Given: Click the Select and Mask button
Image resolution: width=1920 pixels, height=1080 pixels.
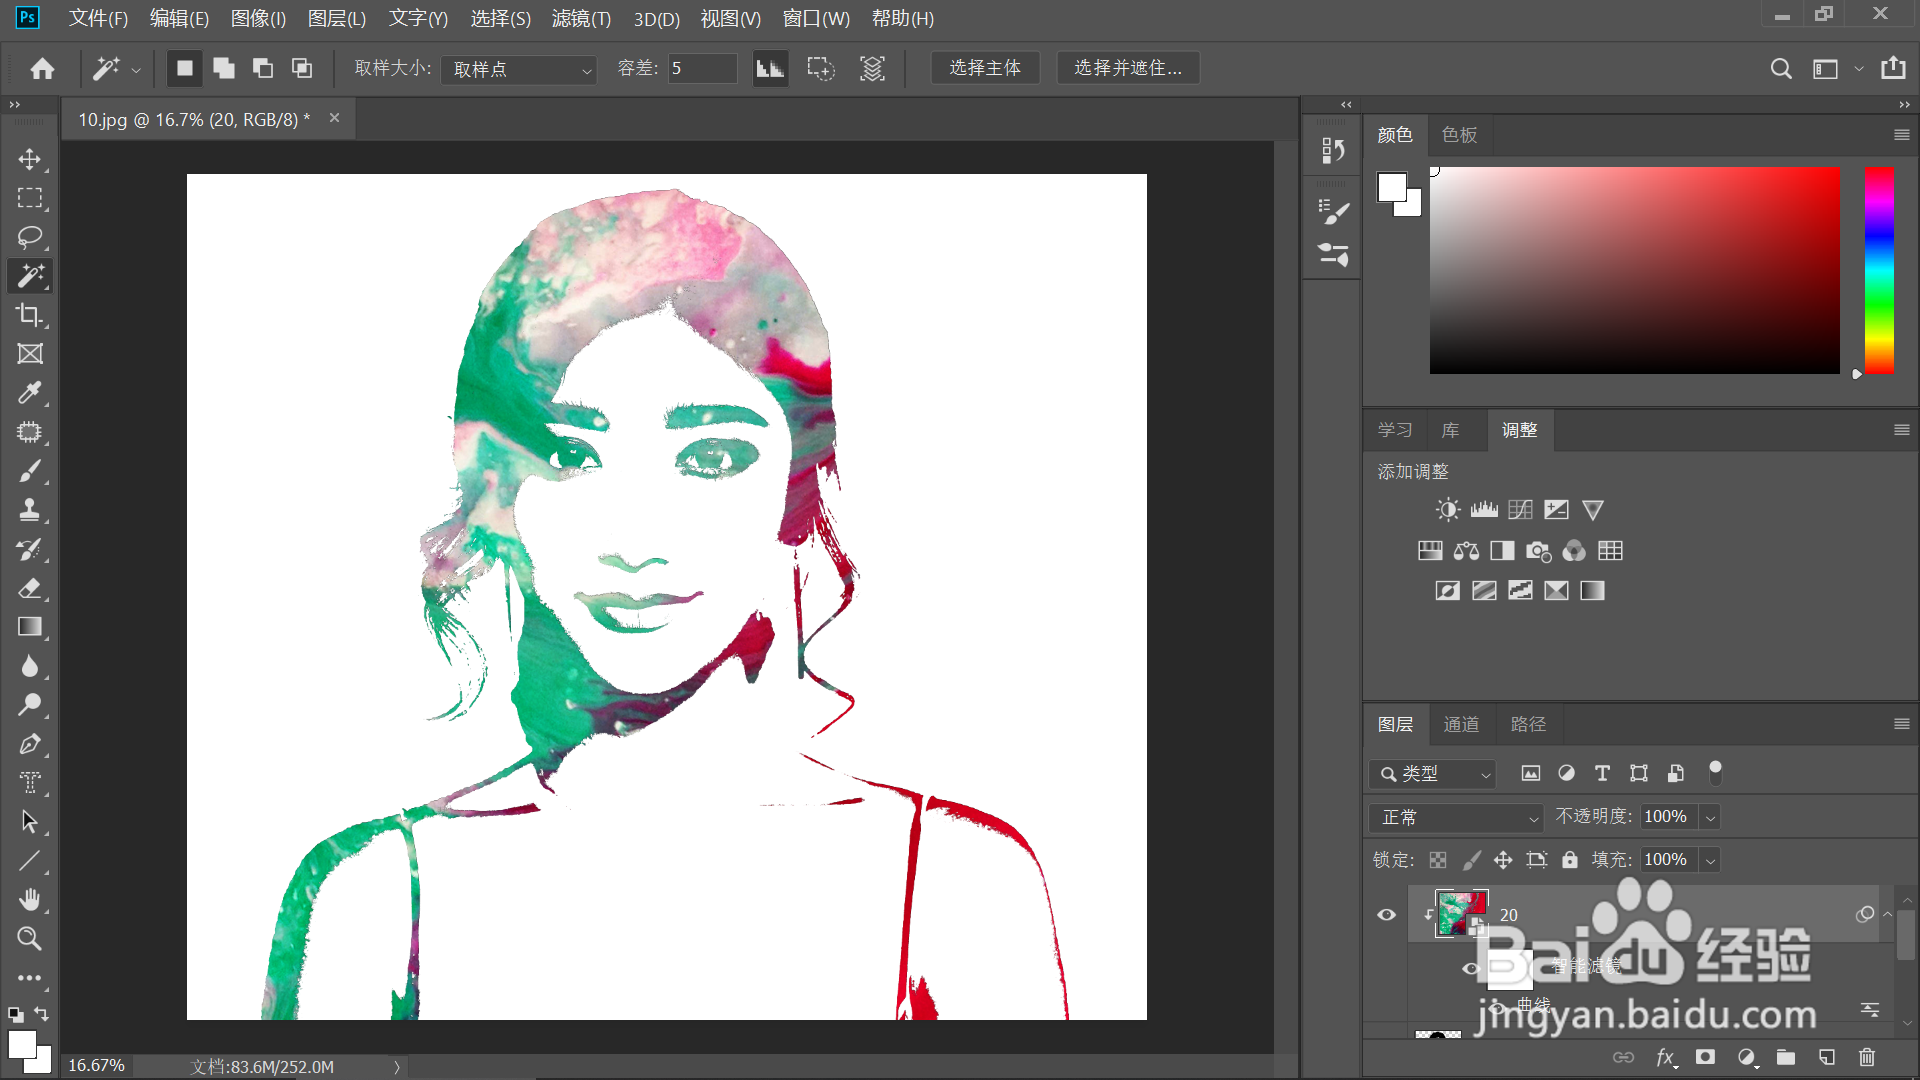Looking at the screenshot, I should tap(1127, 68).
